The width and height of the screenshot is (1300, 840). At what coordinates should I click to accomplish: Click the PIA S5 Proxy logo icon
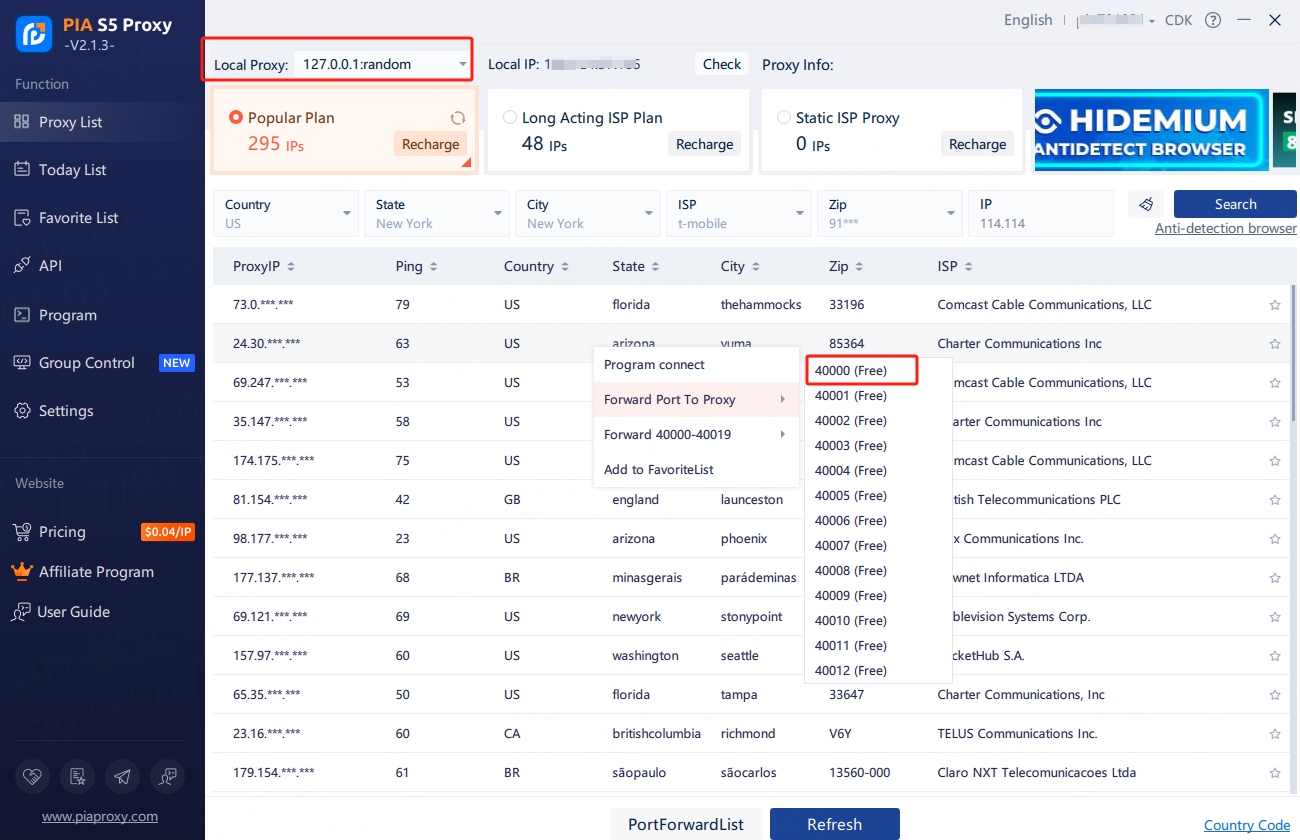pos(34,34)
